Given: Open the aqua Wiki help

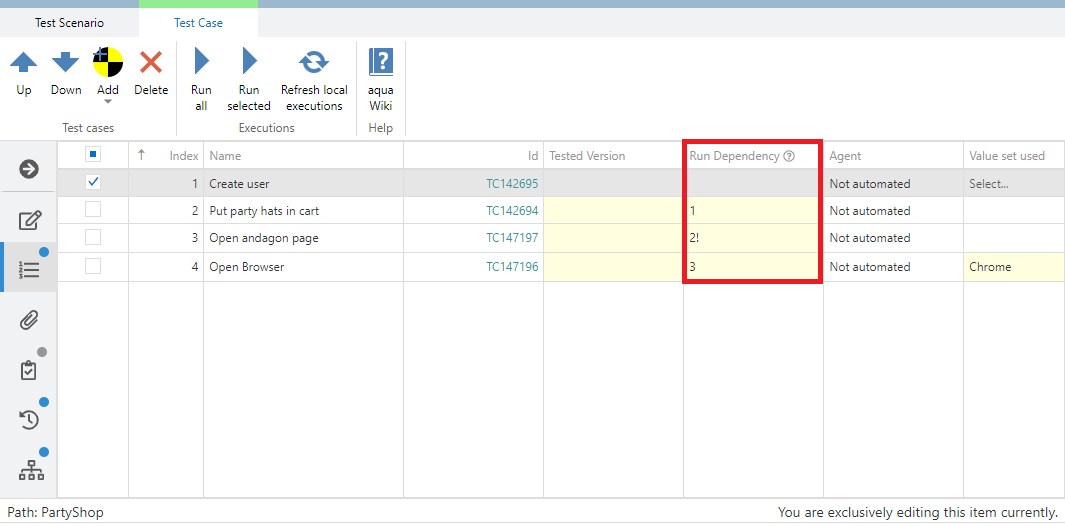Looking at the screenshot, I should 381,63.
